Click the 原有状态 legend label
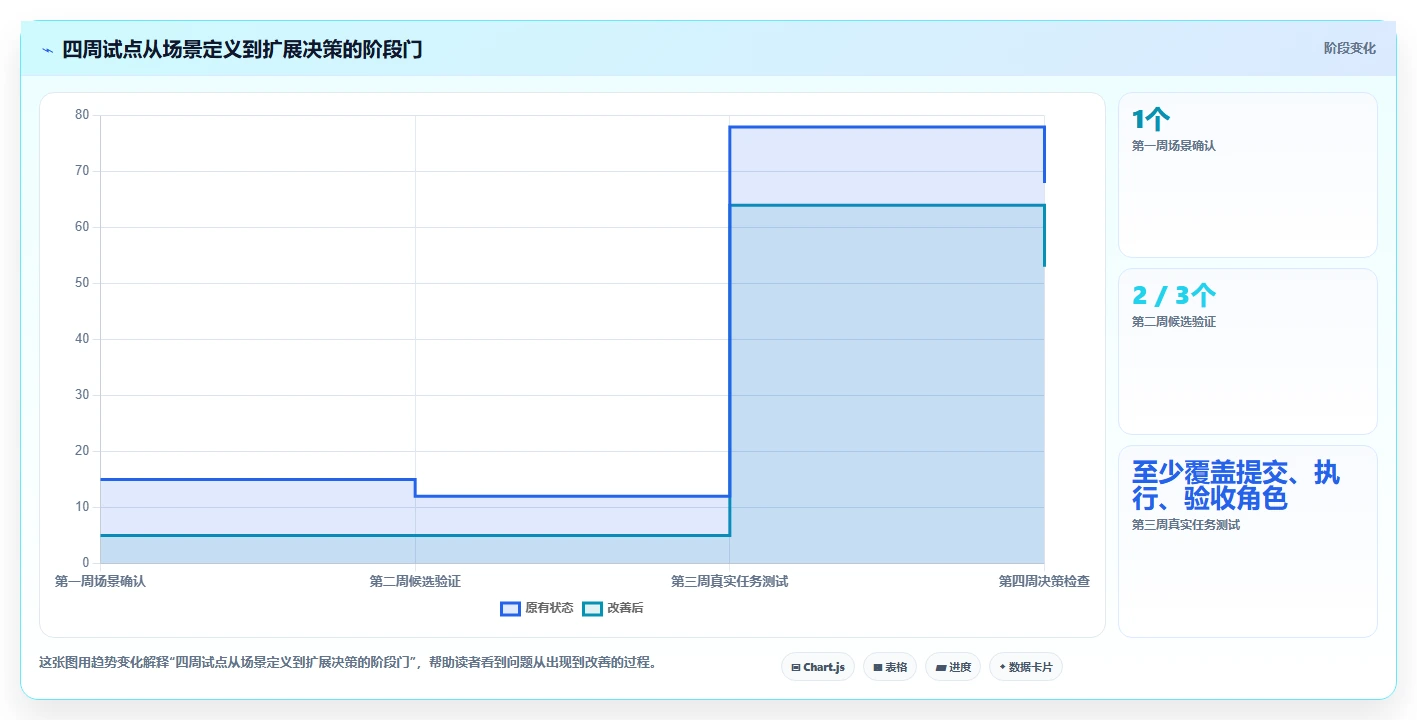This screenshot has height=720, width=1417. point(549,608)
